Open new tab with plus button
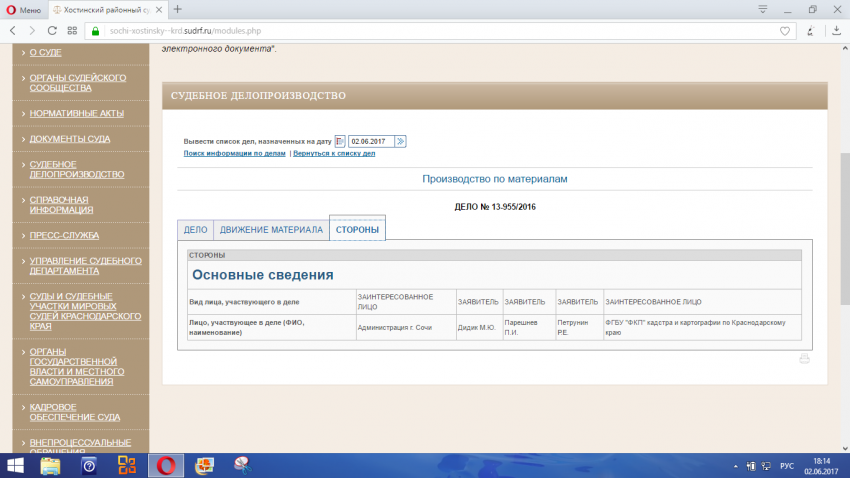 click(x=177, y=9)
